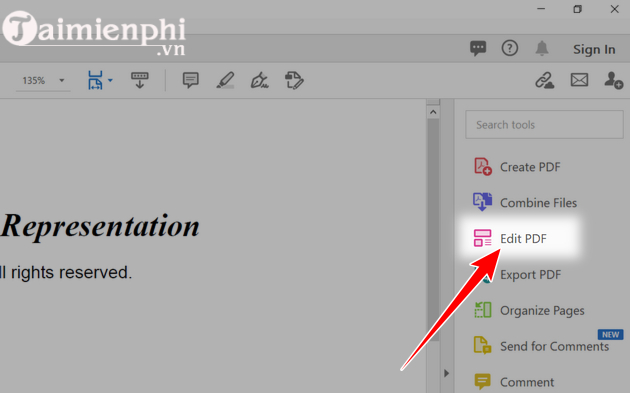Restore down the Acrobat window
This screenshot has height=393, width=630.
point(577,9)
